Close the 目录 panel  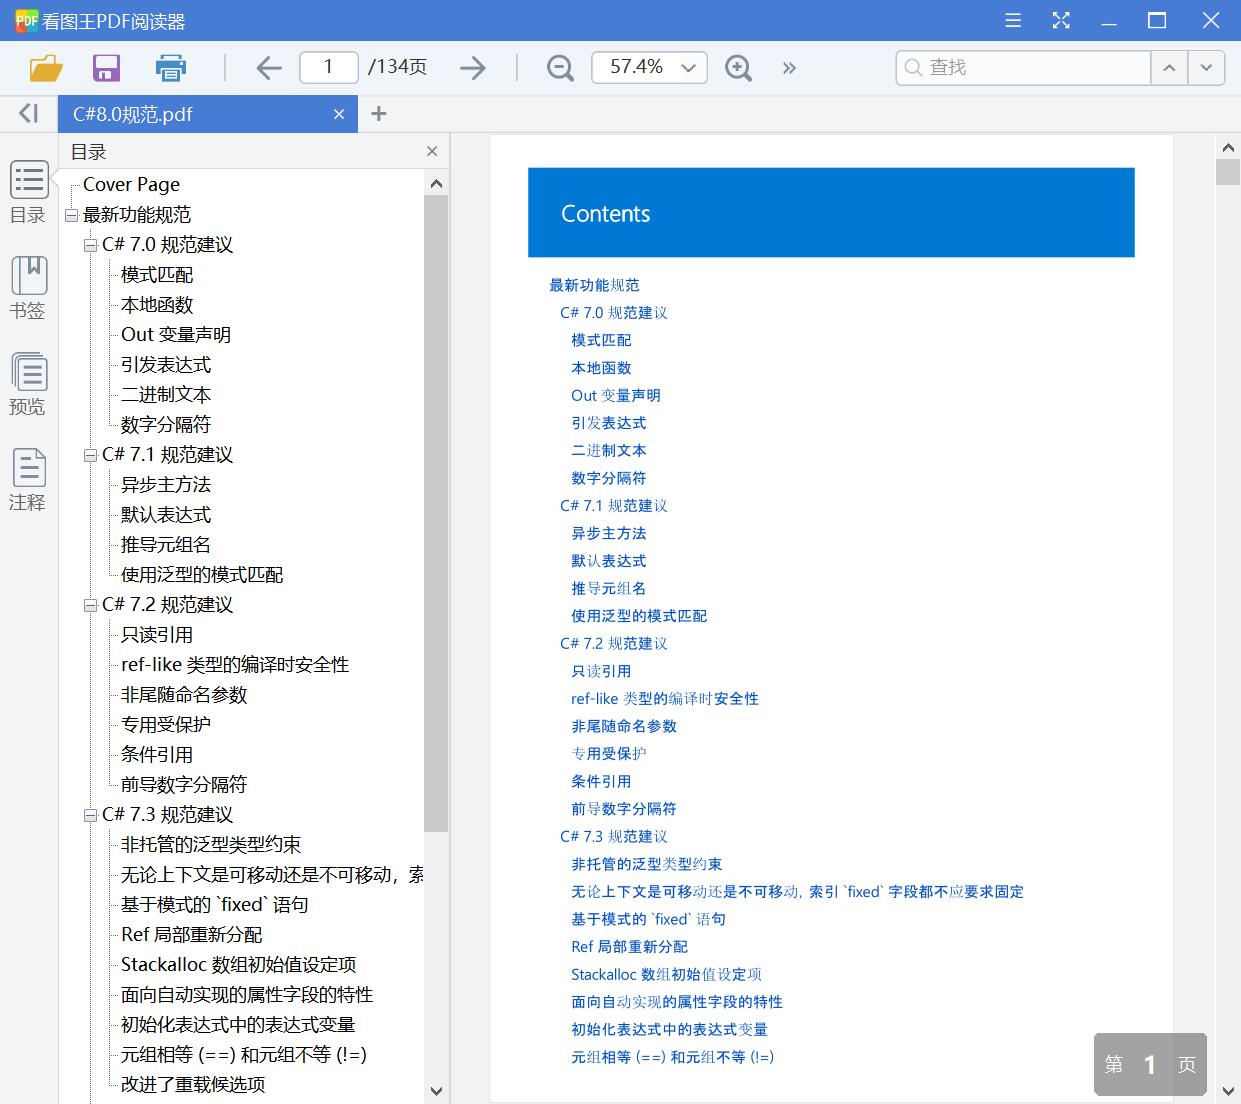431,151
